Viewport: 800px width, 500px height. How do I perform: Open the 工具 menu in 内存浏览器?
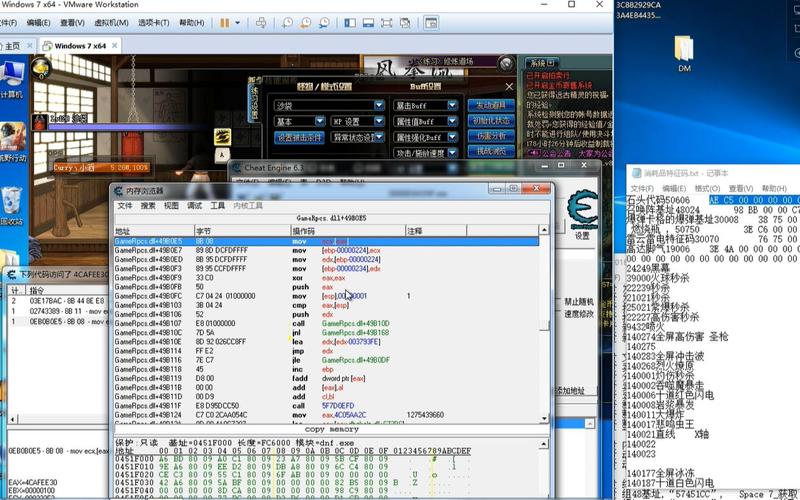pyautogui.click(x=217, y=206)
